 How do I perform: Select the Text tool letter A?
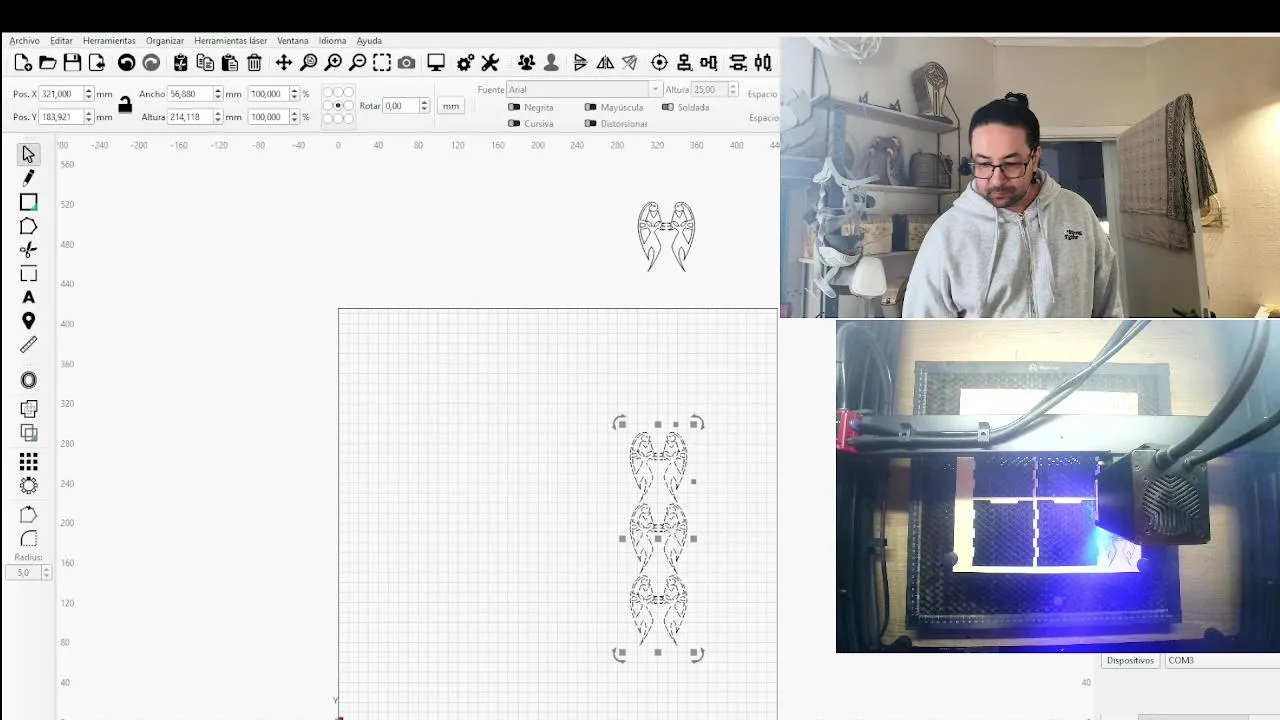[28, 297]
